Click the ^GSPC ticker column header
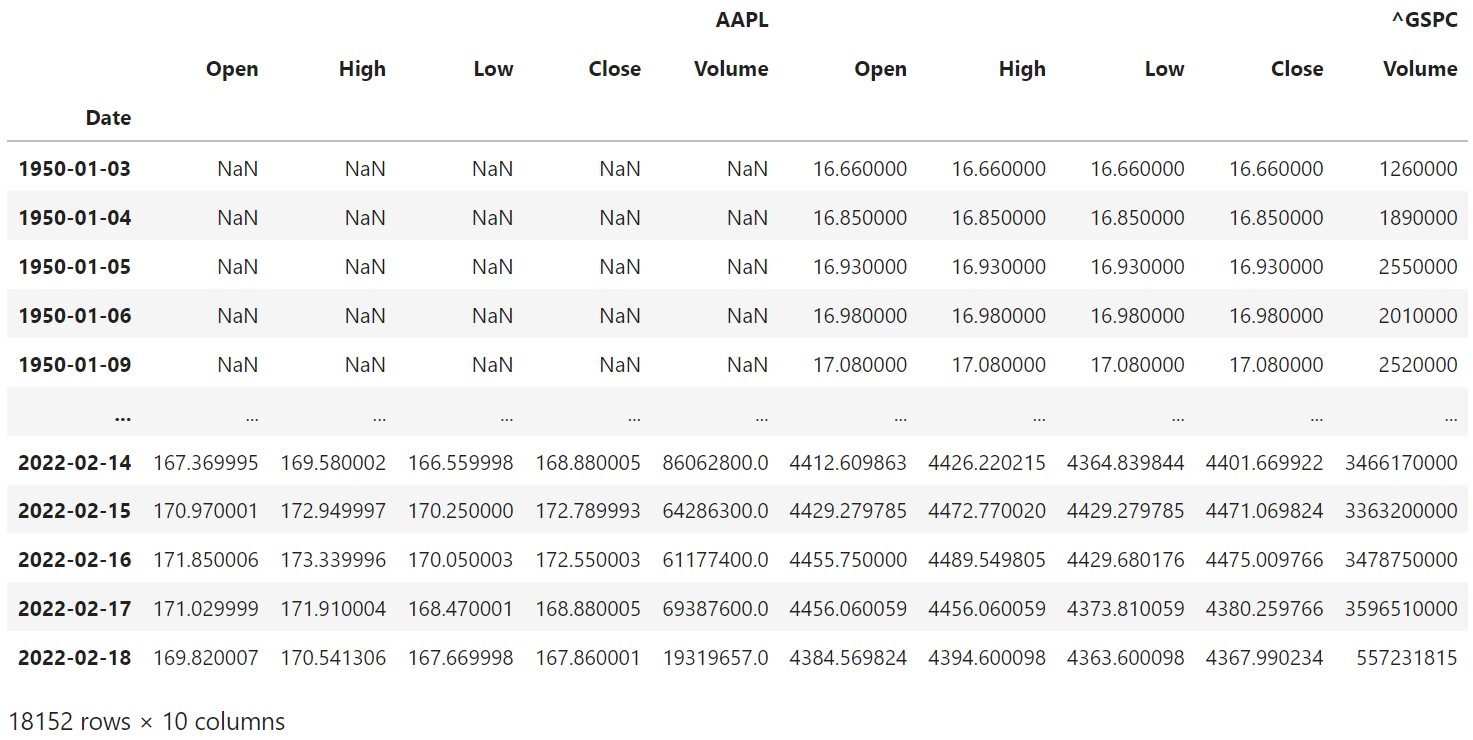This screenshot has height=740, width=1473. (1424, 20)
